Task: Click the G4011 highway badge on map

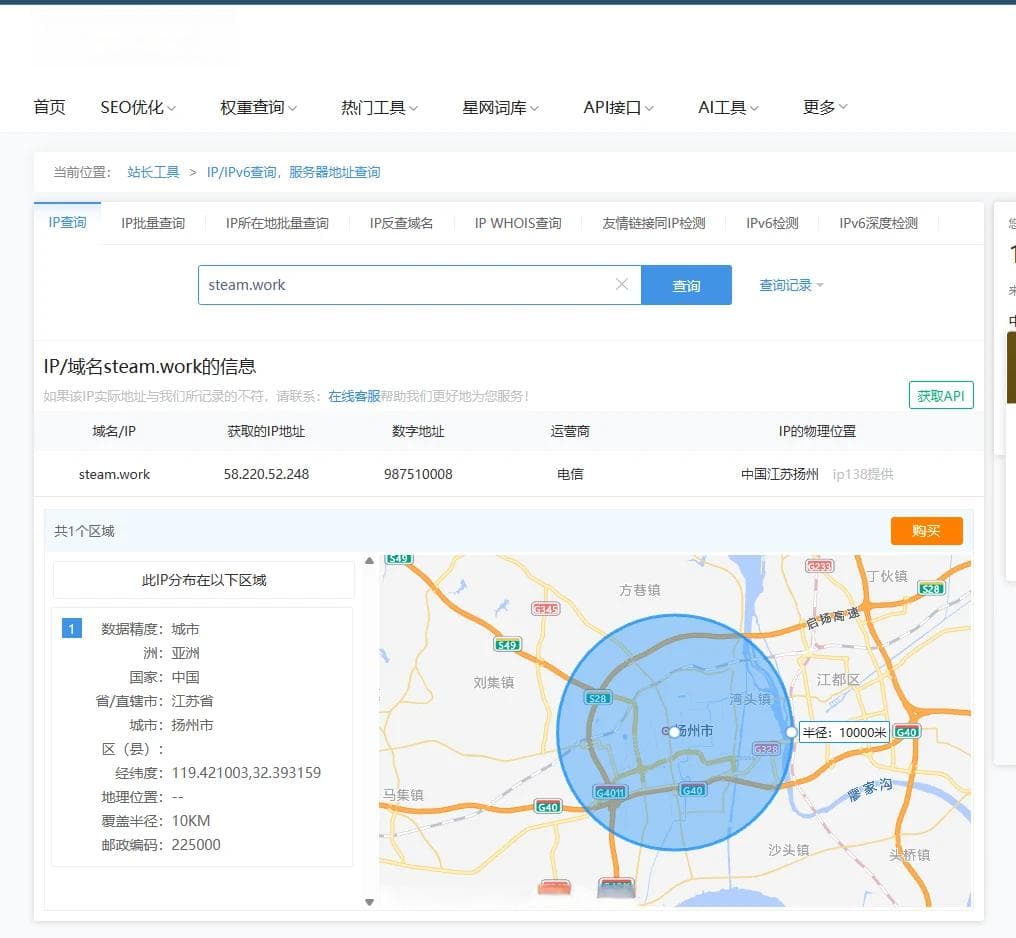Action: coord(610,792)
